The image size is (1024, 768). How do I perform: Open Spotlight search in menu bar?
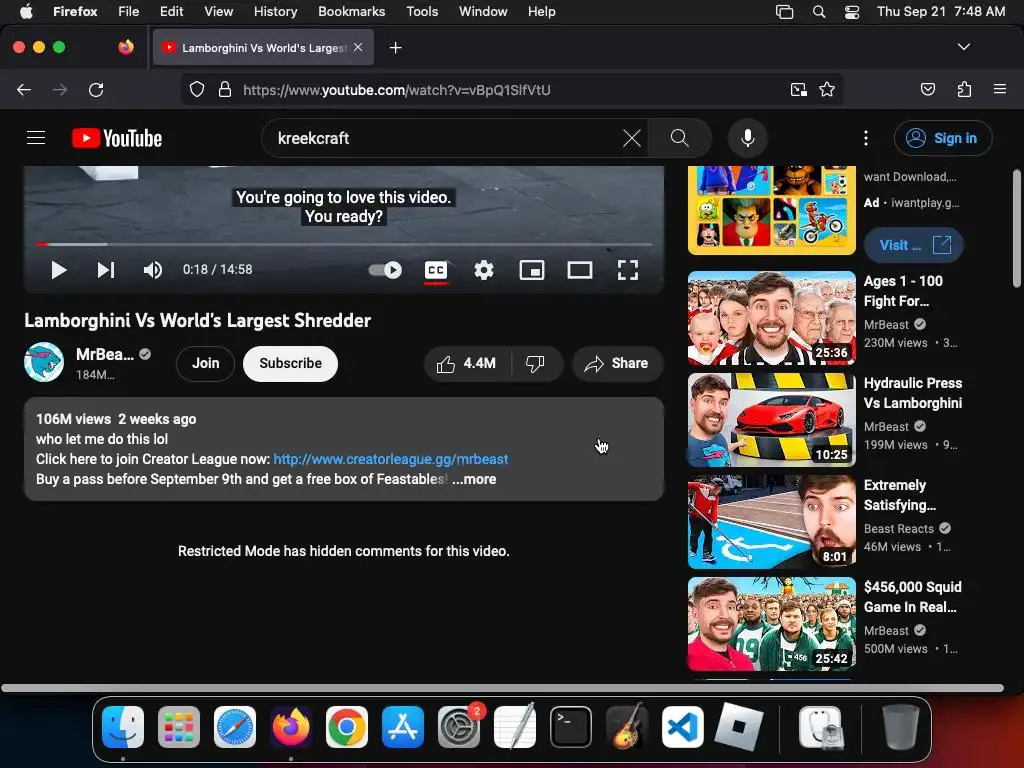click(x=819, y=12)
